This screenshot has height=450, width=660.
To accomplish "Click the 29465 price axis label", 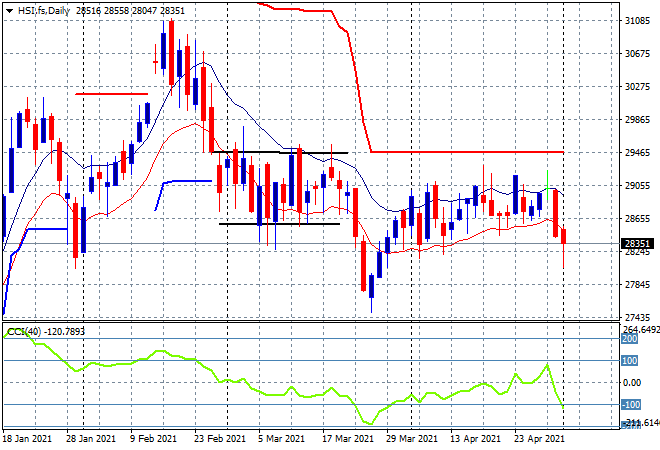I will [x=637, y=152].
